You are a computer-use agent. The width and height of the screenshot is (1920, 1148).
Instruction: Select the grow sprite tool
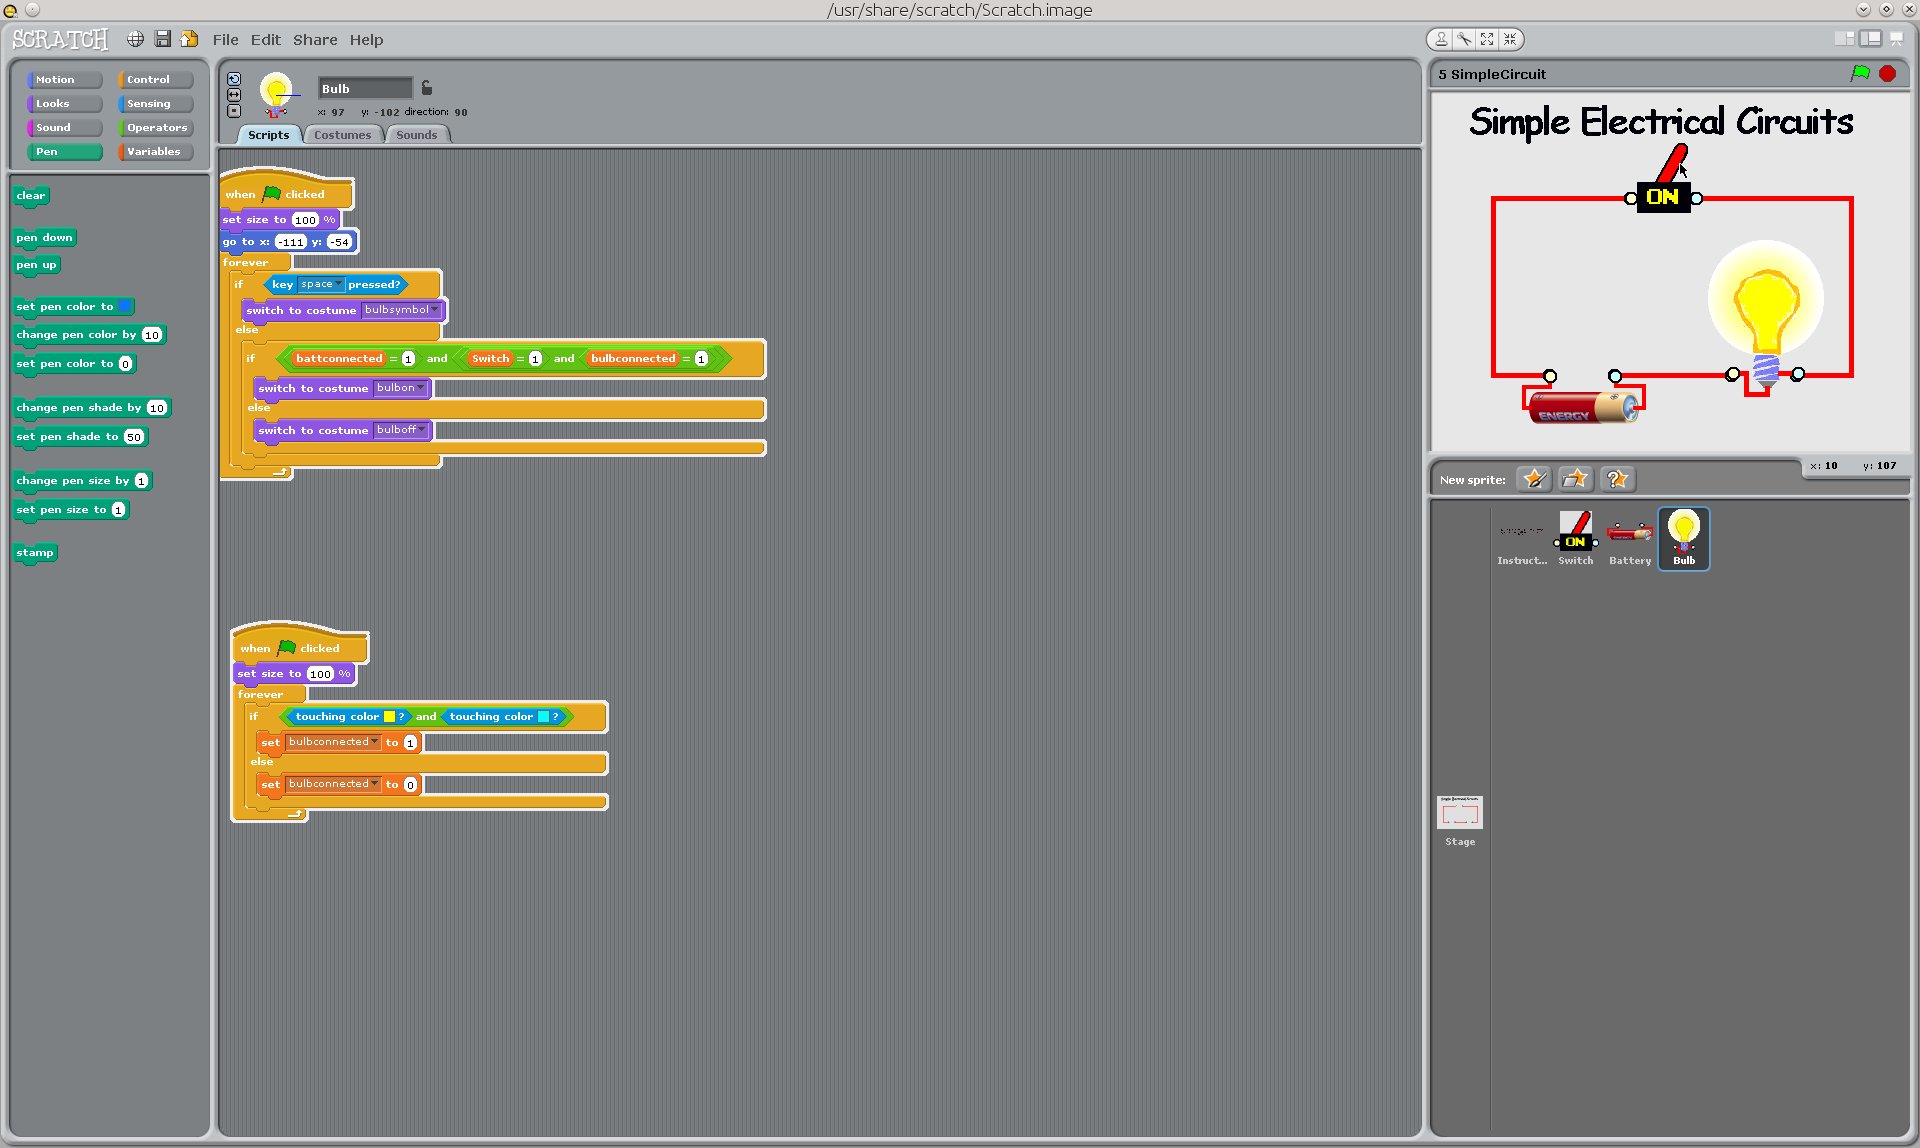(x=1487, y=39)
